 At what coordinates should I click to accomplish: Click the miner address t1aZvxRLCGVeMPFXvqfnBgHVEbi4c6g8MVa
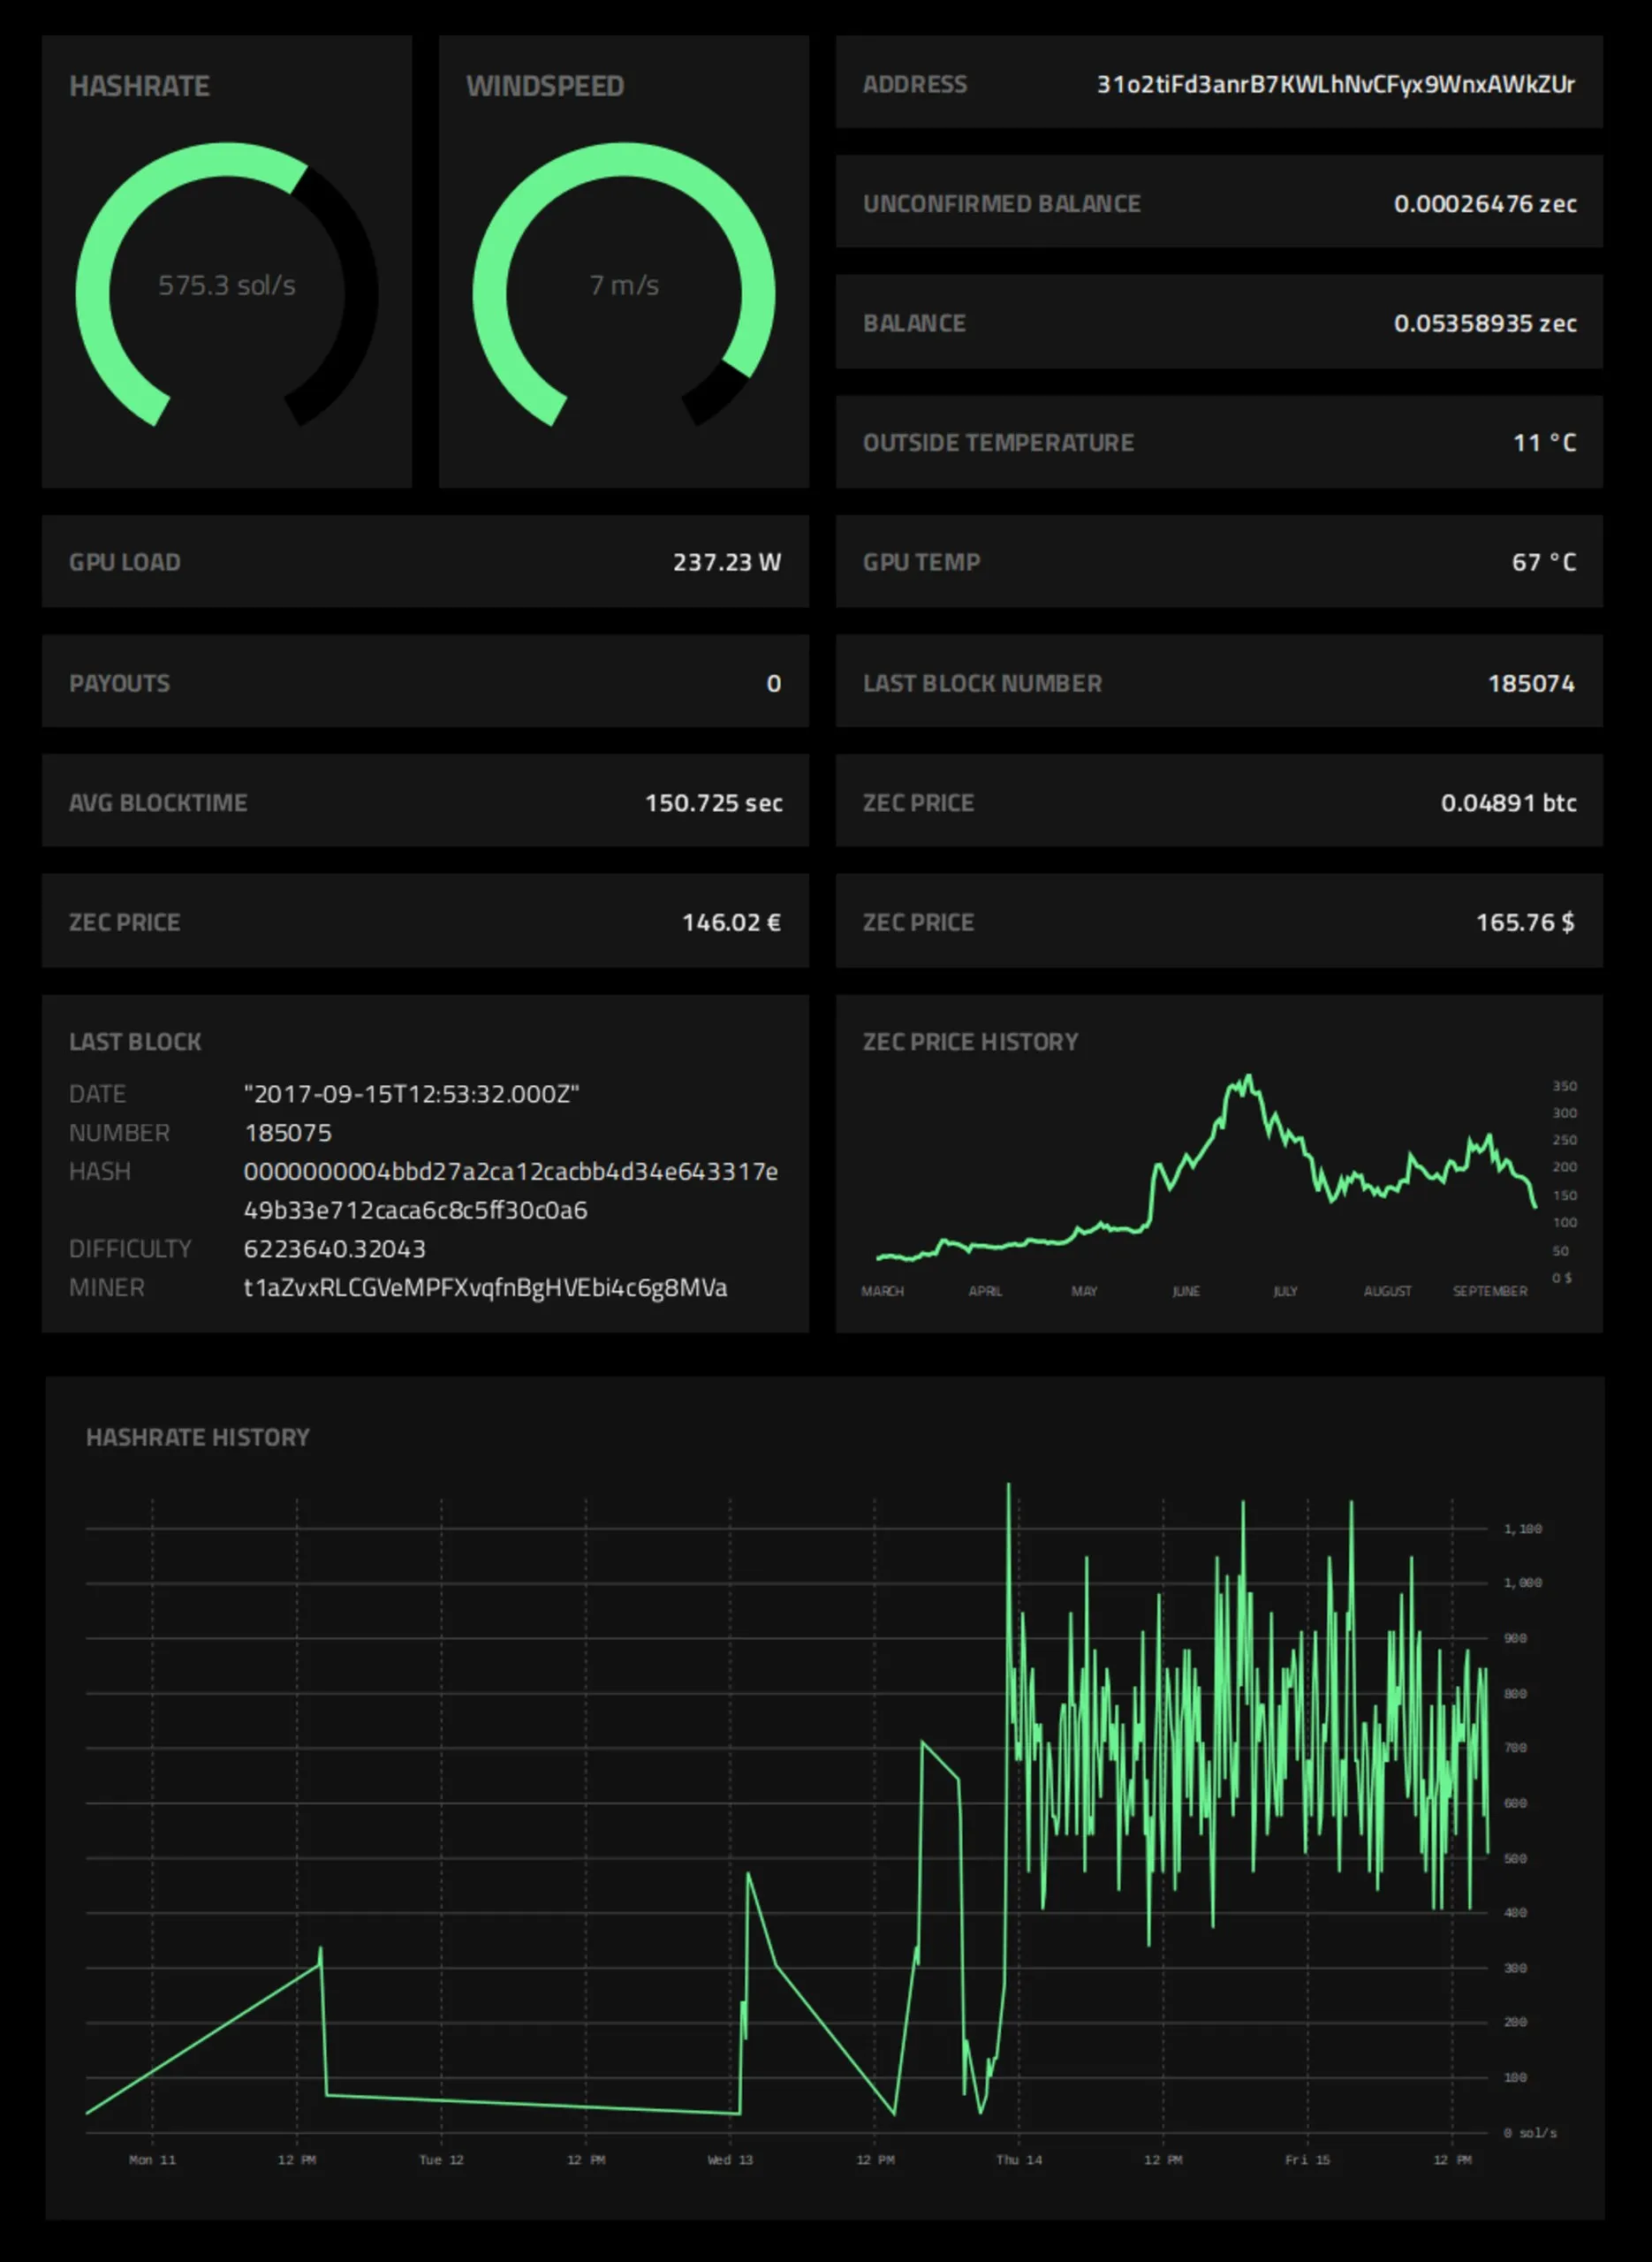pyautogui.click(x=486, y=1288)
